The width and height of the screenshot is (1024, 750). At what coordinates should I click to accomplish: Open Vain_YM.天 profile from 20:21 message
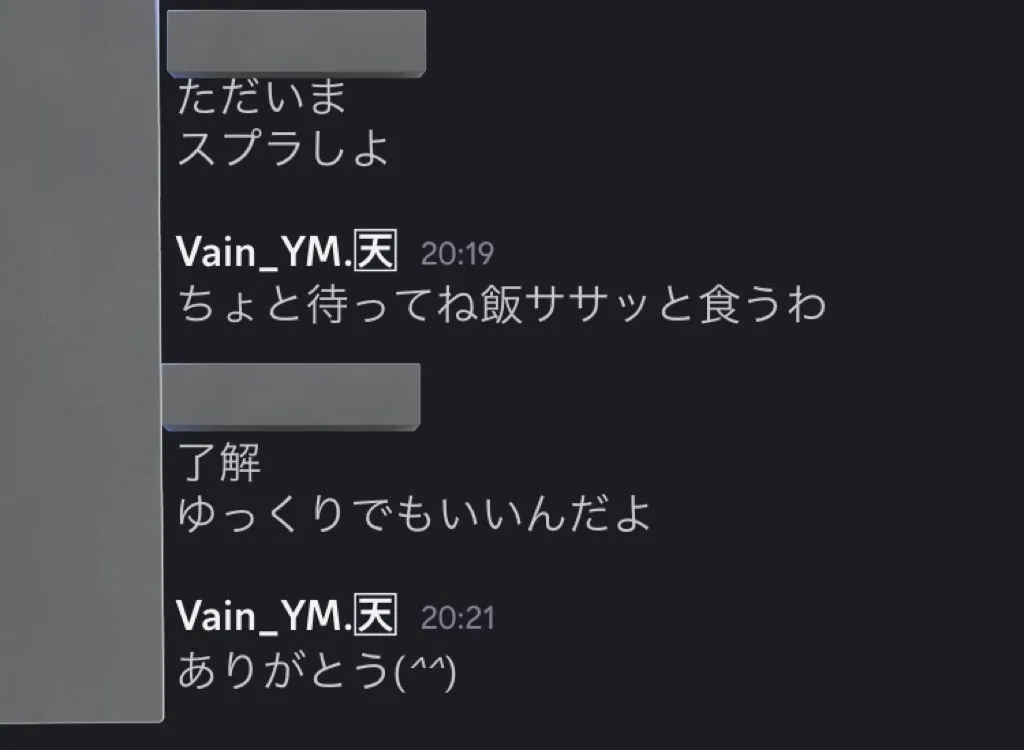click(287, 616)
